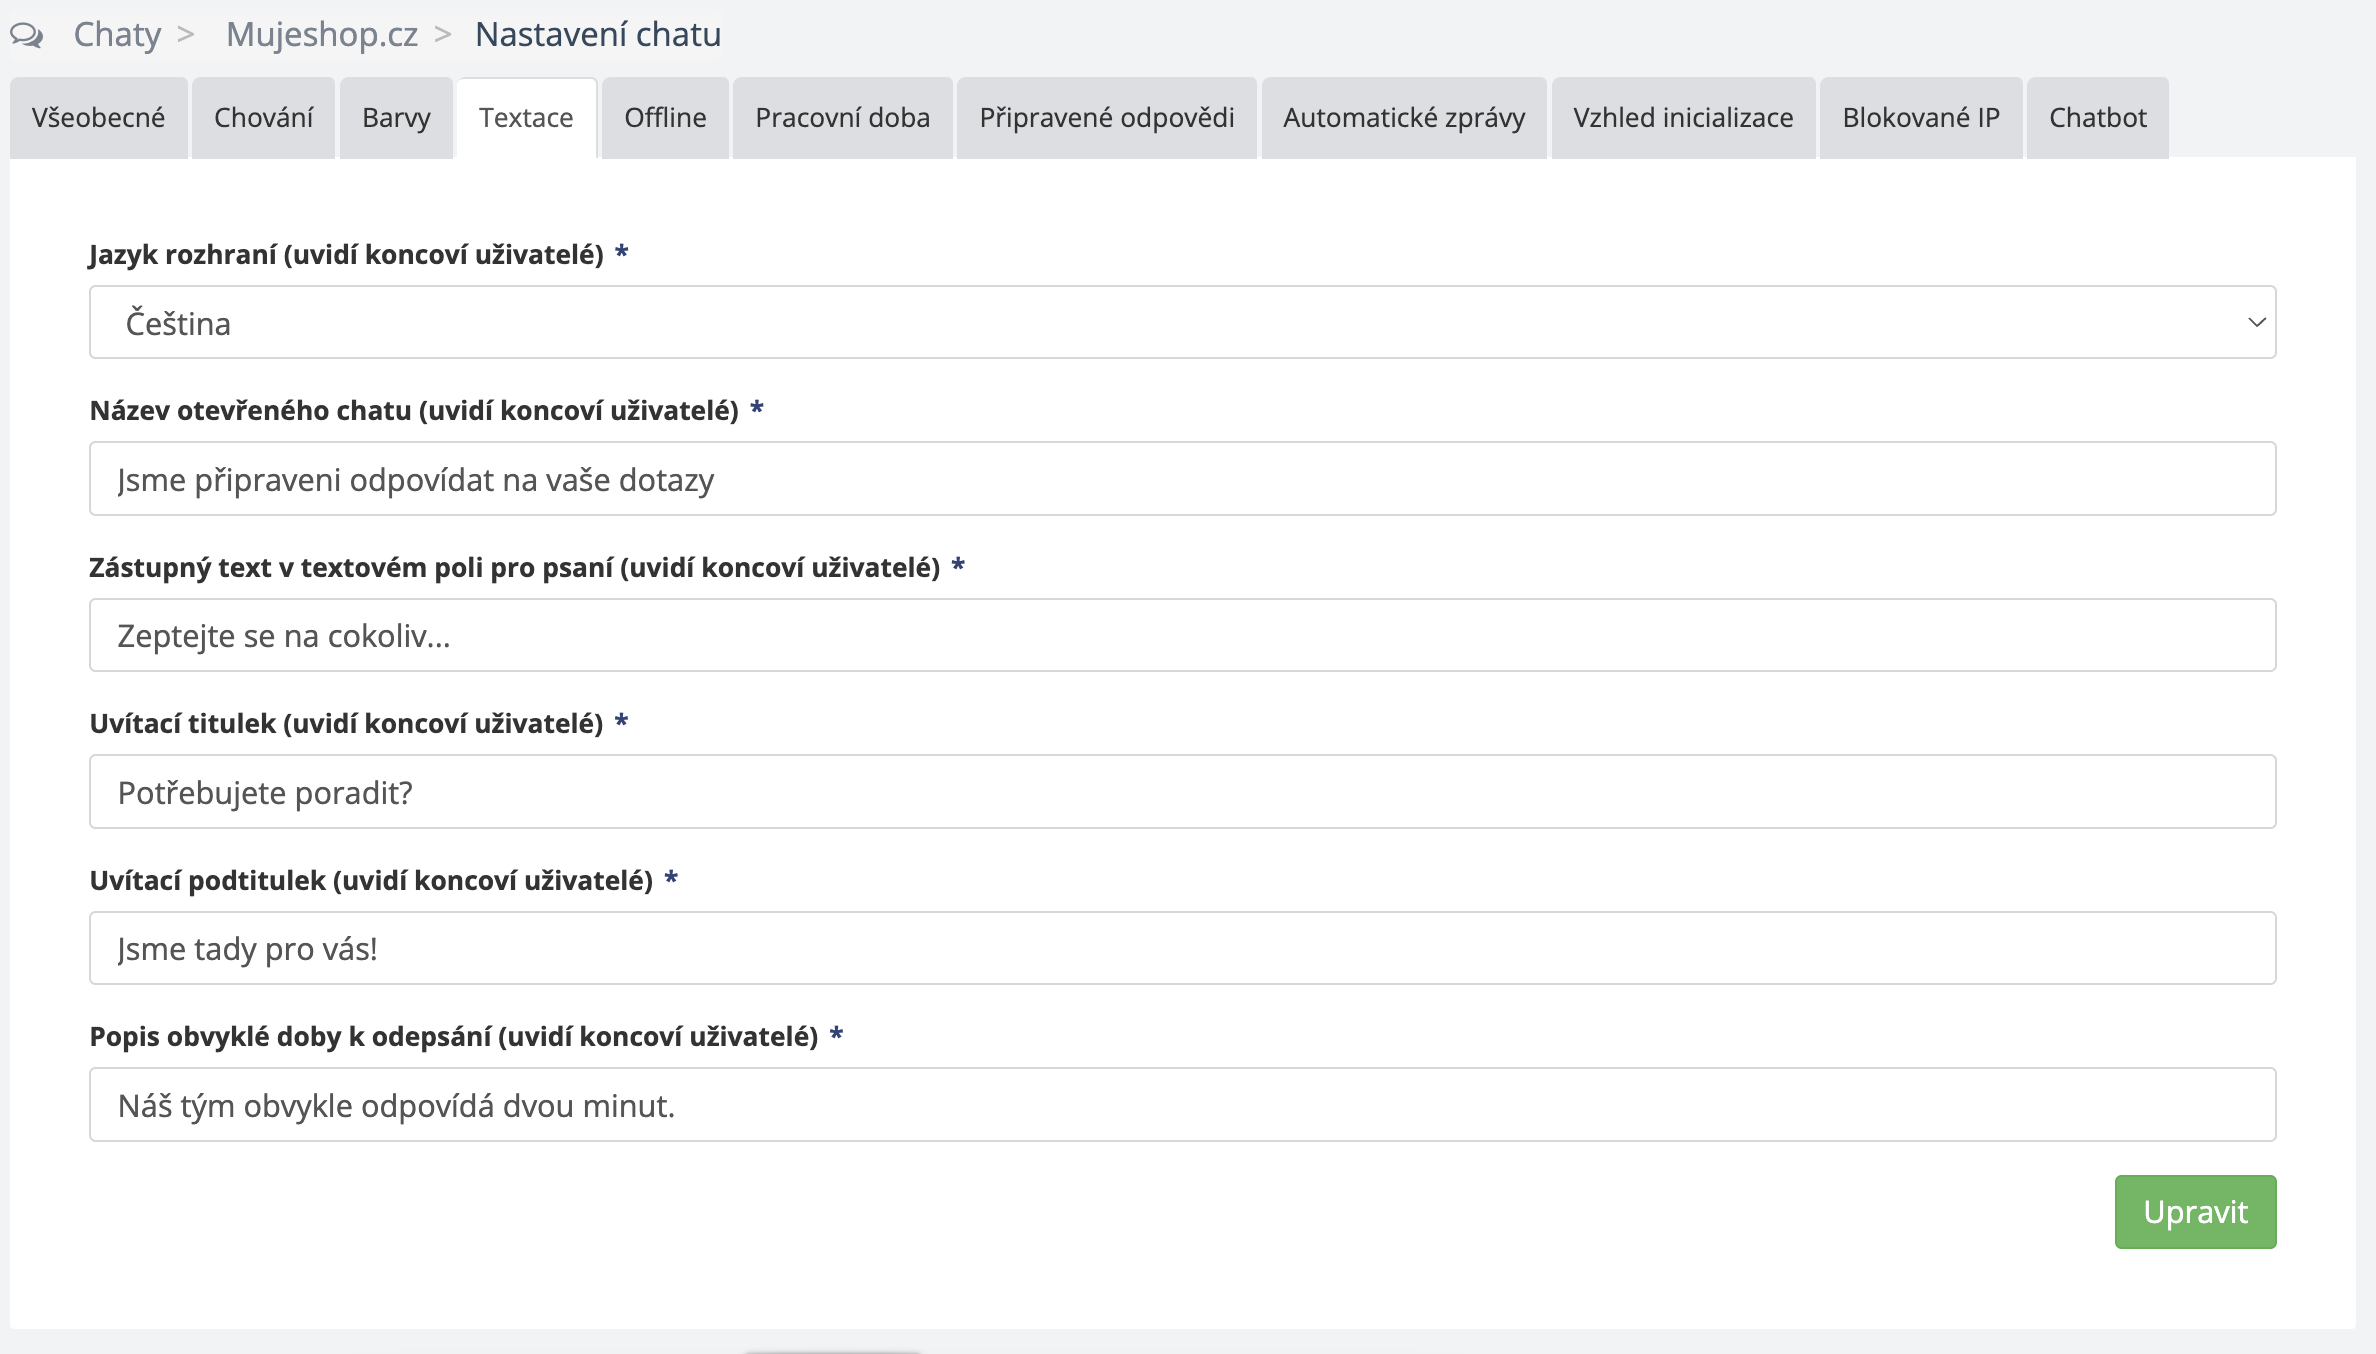2376x1354 pixels.
Task: Focus the Zeptejte se na cokoliv field
Action: point(1182,635)
